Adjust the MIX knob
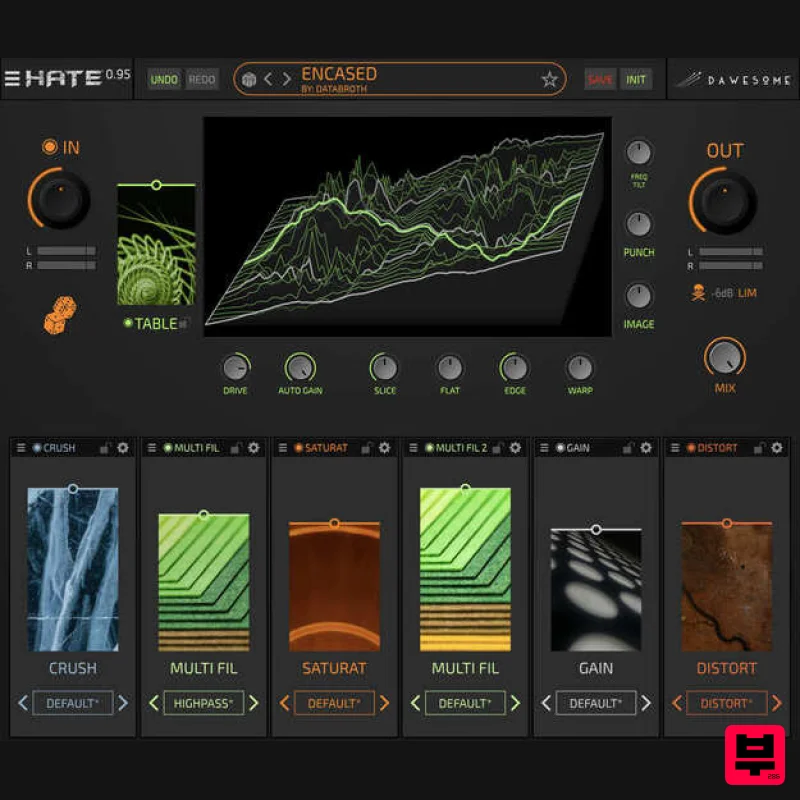 pyautogui.click(x=724, y=363)
